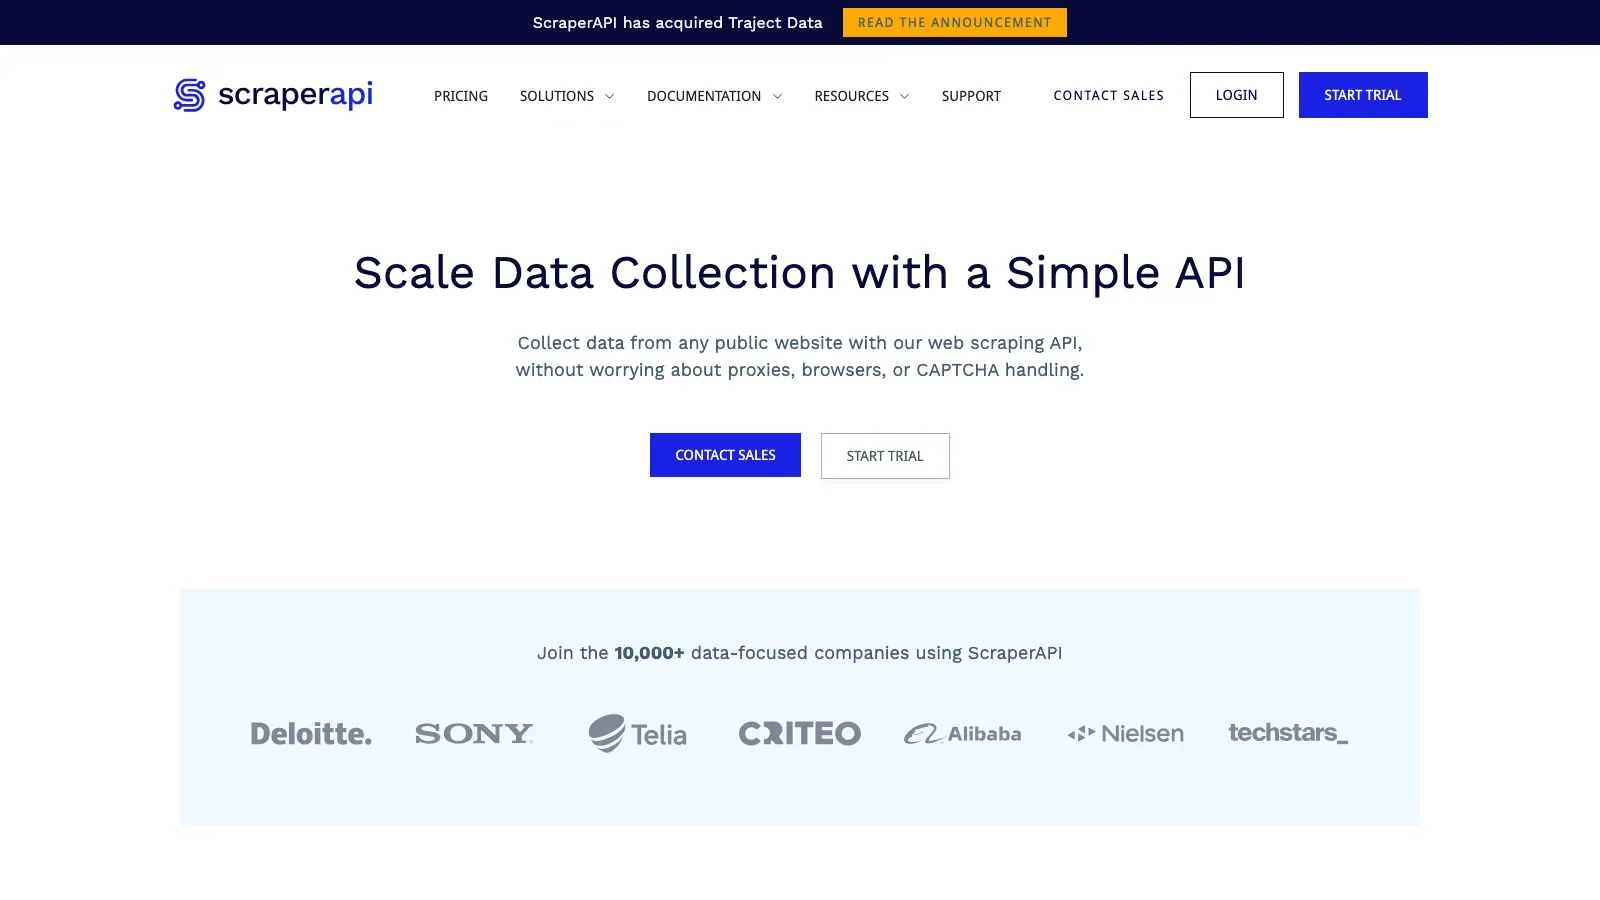
Task: Click the Deloitte logo
Action: point(311,734)
